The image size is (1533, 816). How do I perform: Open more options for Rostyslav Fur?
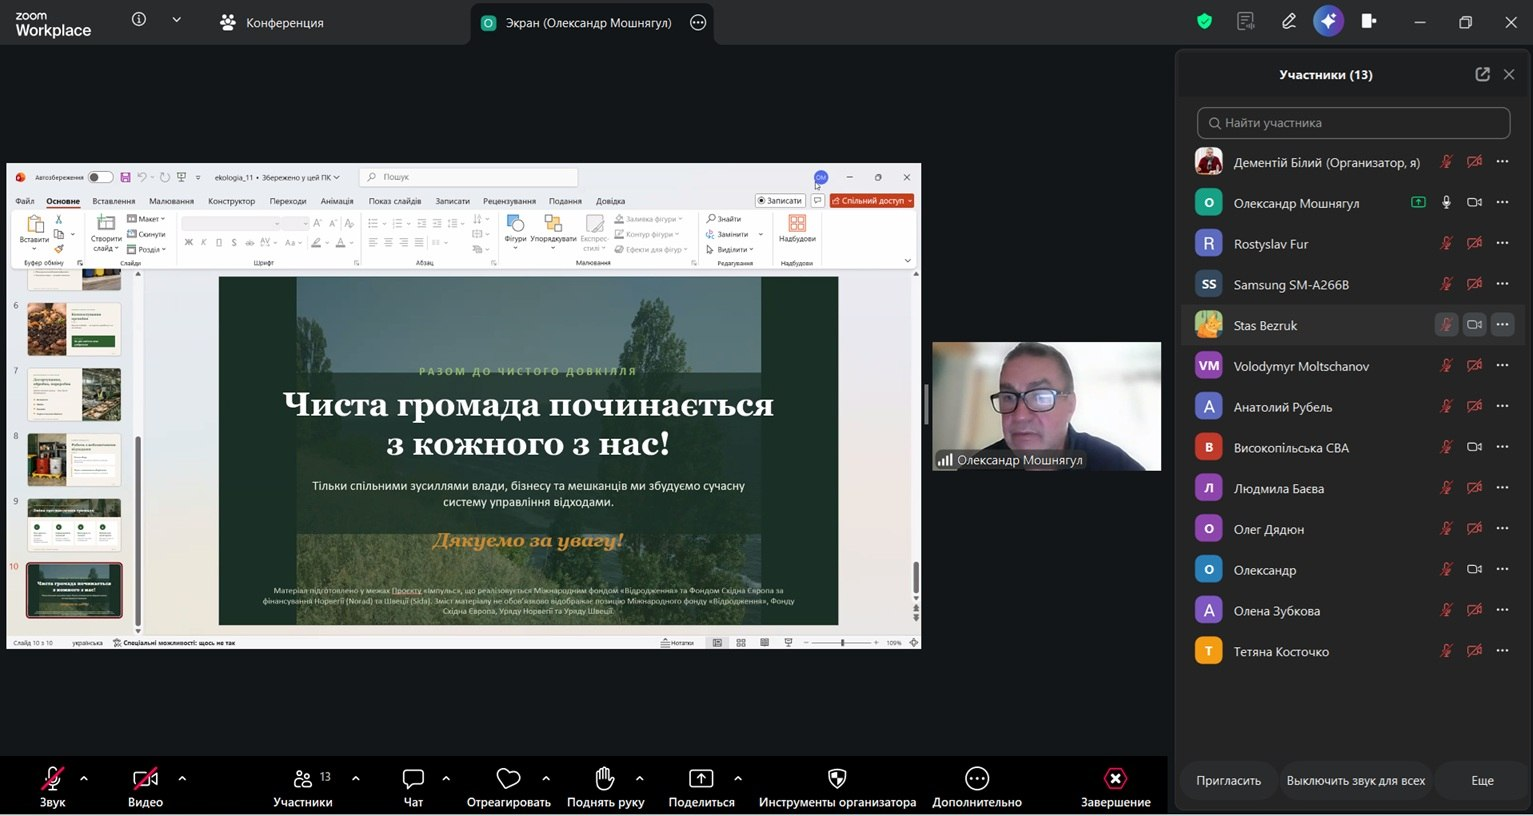[1502, 243]
